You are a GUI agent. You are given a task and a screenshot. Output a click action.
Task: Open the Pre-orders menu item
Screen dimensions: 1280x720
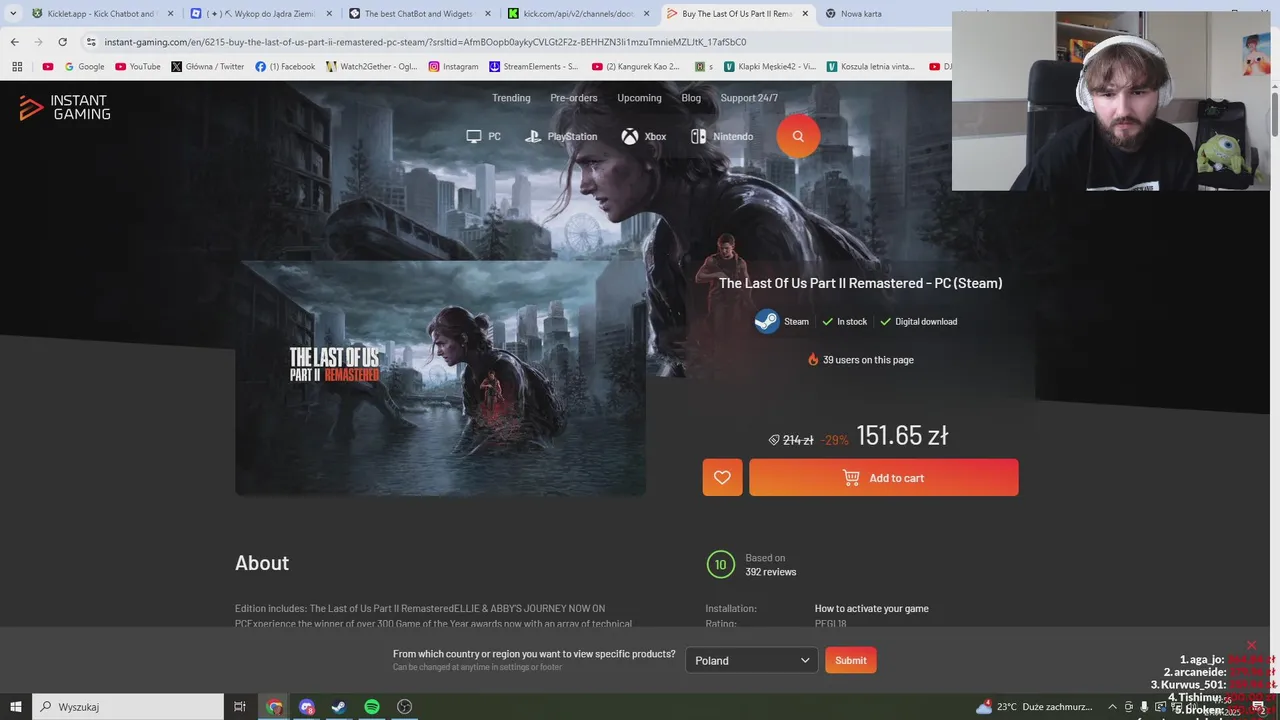click(x=574, y=98)
